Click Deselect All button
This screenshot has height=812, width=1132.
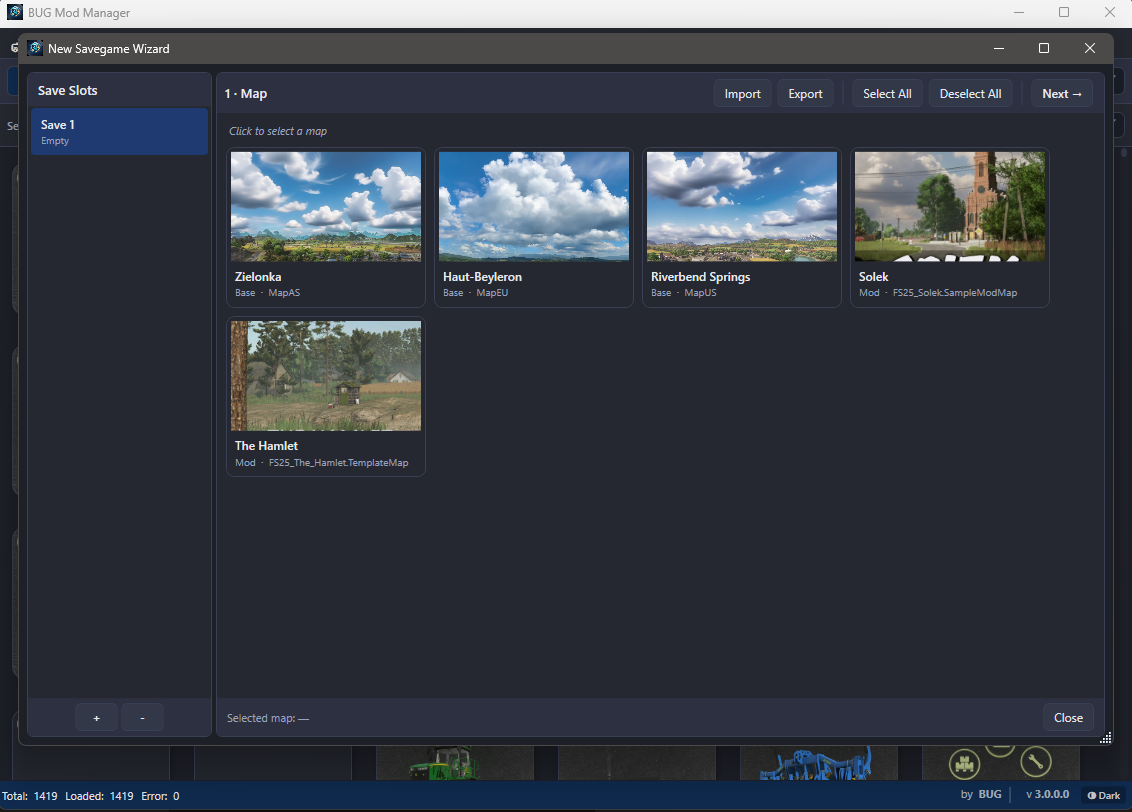970,94
